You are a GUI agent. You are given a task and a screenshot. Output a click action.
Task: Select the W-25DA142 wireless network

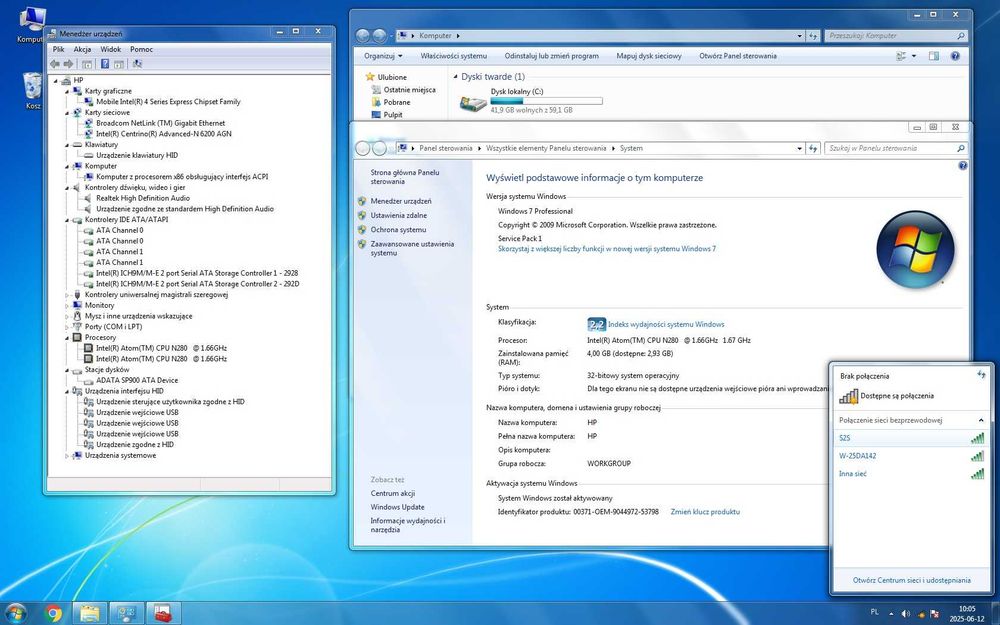pyautogui.click(x=911, y=456)
